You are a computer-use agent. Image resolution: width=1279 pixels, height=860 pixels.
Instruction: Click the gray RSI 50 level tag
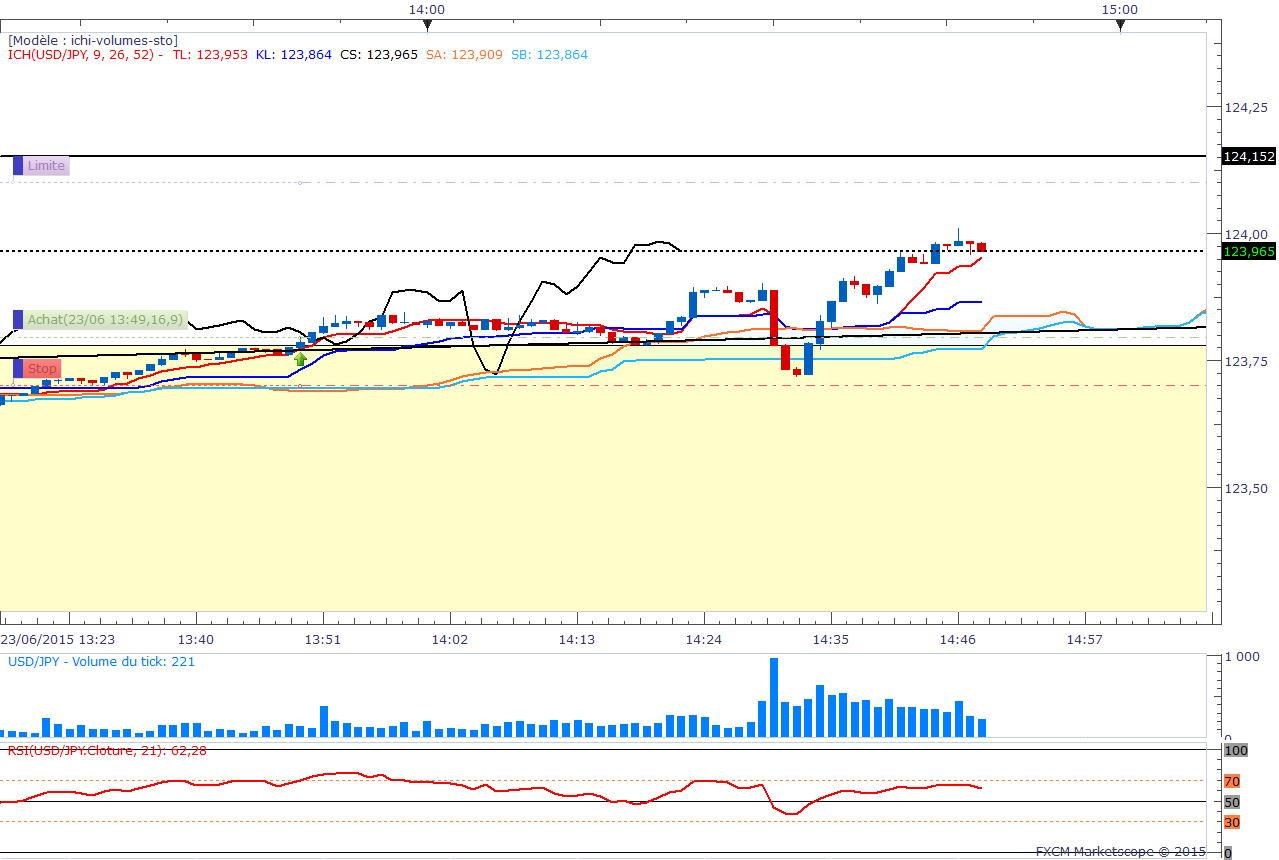coord(1232,802)
